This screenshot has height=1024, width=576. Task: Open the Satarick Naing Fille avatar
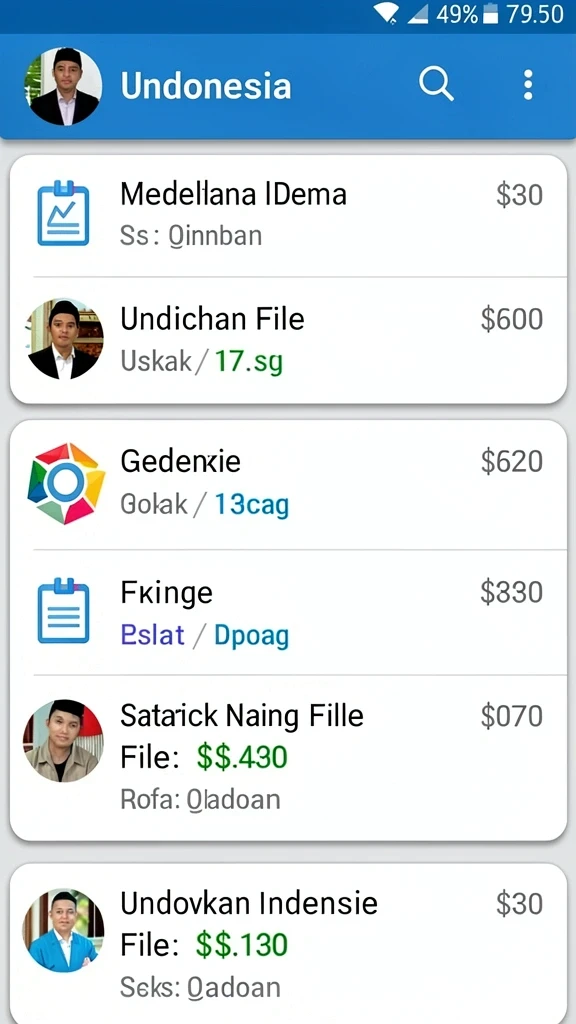point(63,741)
